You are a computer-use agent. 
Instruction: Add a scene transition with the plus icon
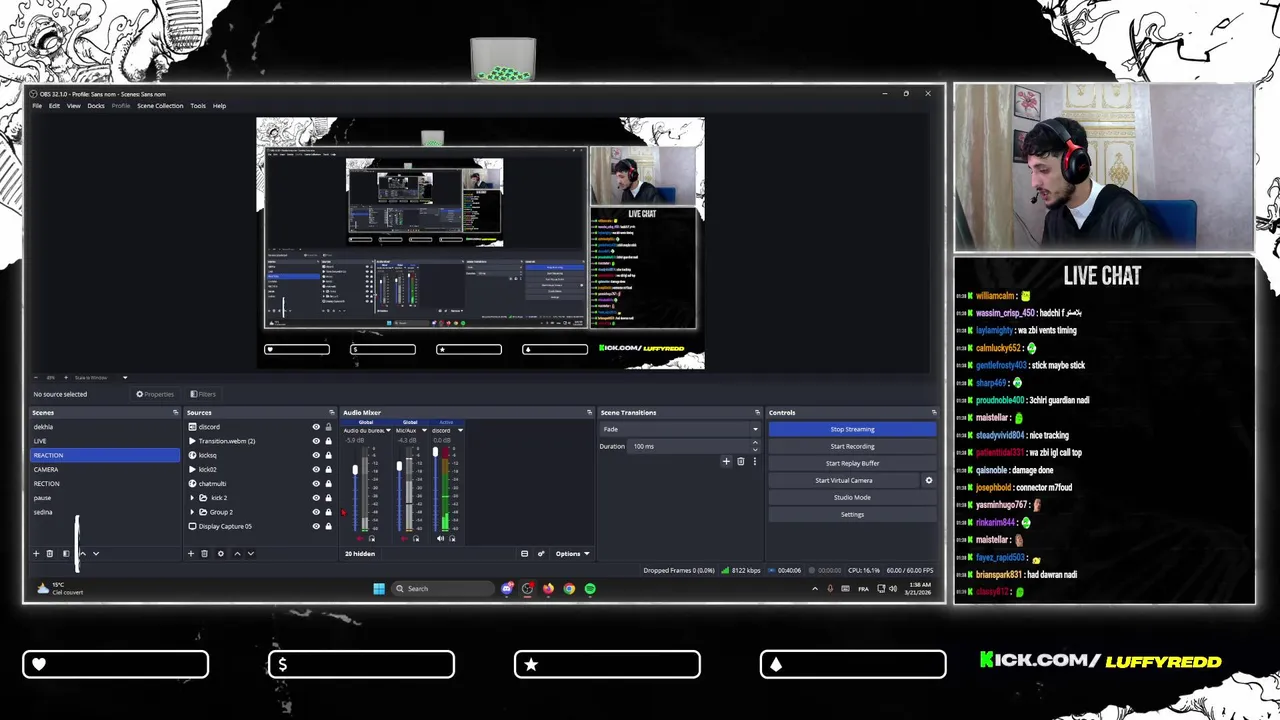726,461
